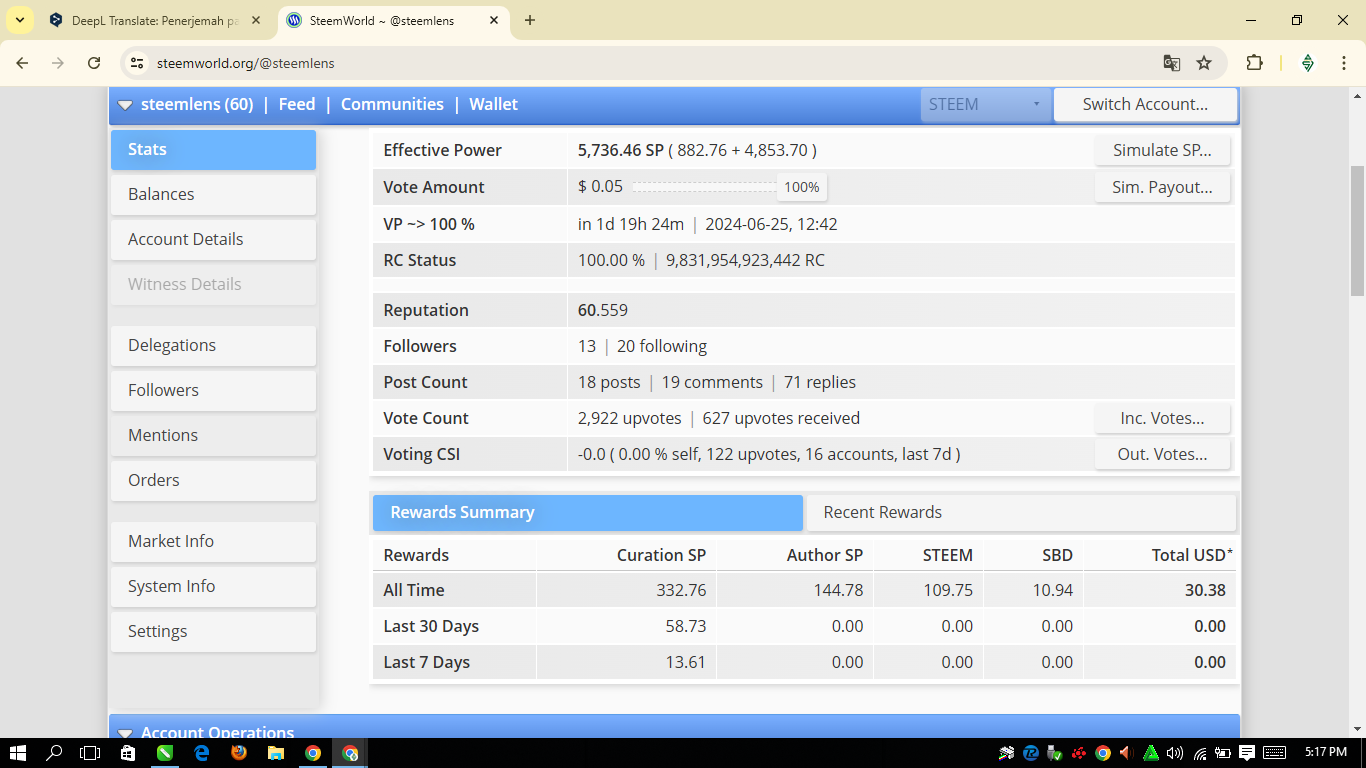Open the browser tab search dropdown
Image resolution: width=1366 pixels, height=768 pixels.
(20, 20)
